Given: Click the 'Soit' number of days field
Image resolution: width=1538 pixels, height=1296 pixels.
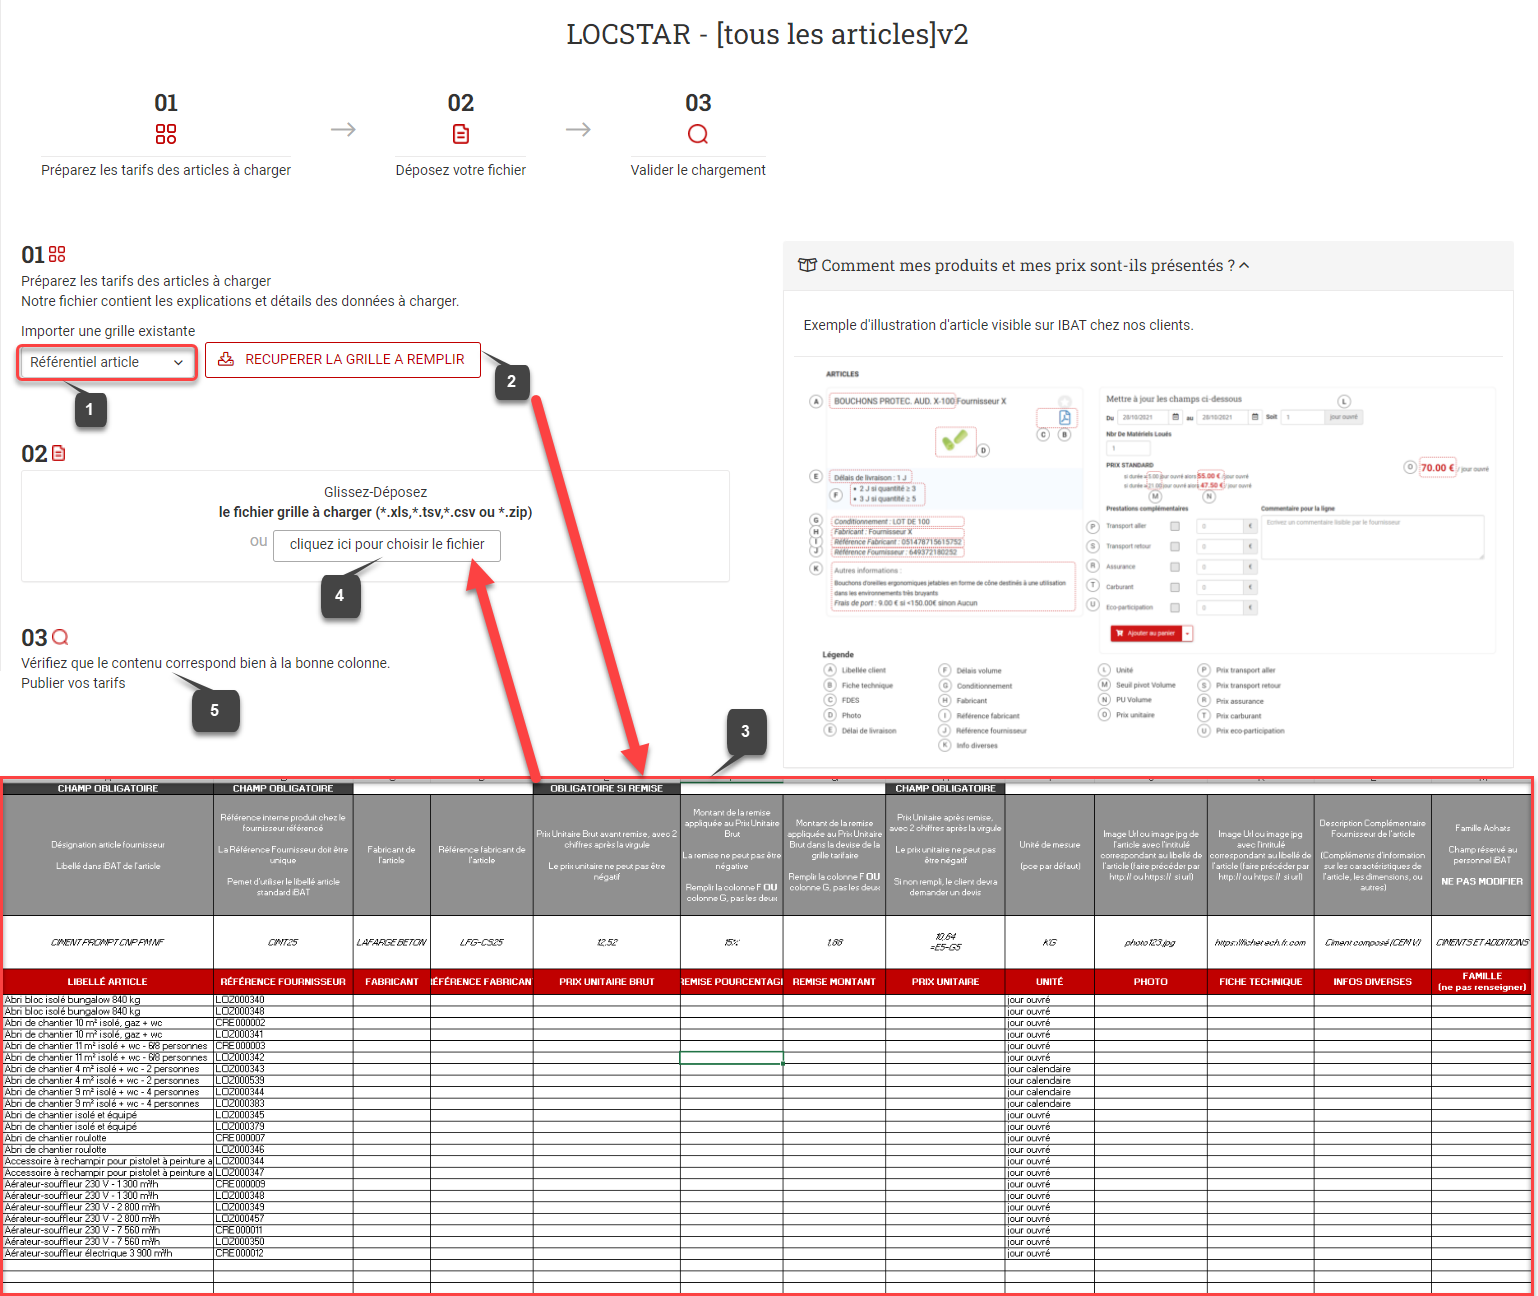Looking at the screenshot, I should point(1304,417).
